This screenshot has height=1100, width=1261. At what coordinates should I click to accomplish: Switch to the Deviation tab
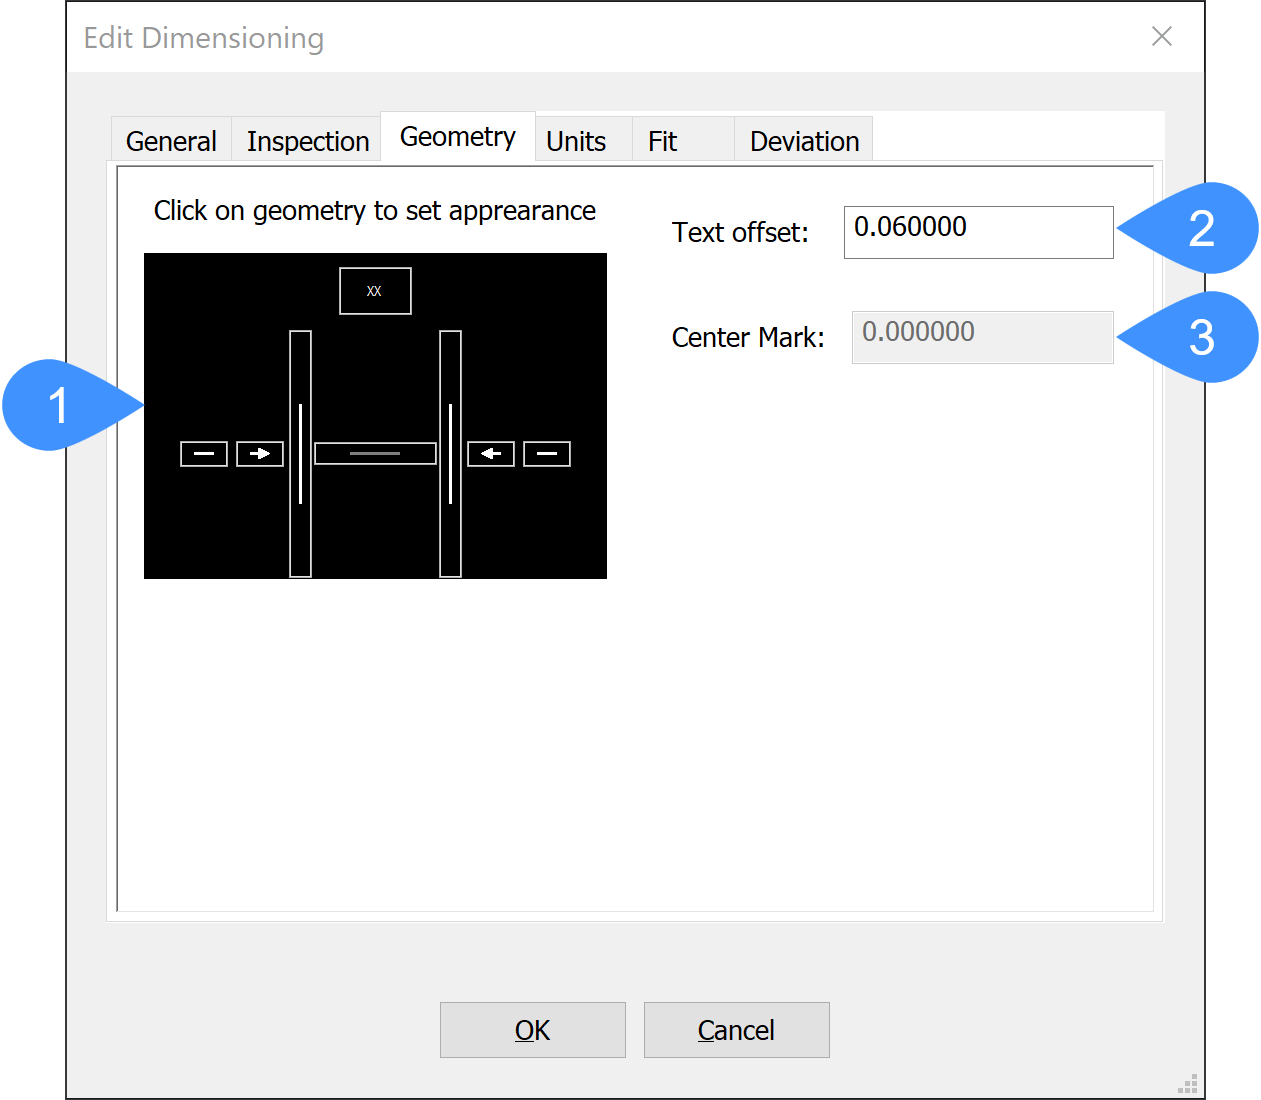pos(804,141)
